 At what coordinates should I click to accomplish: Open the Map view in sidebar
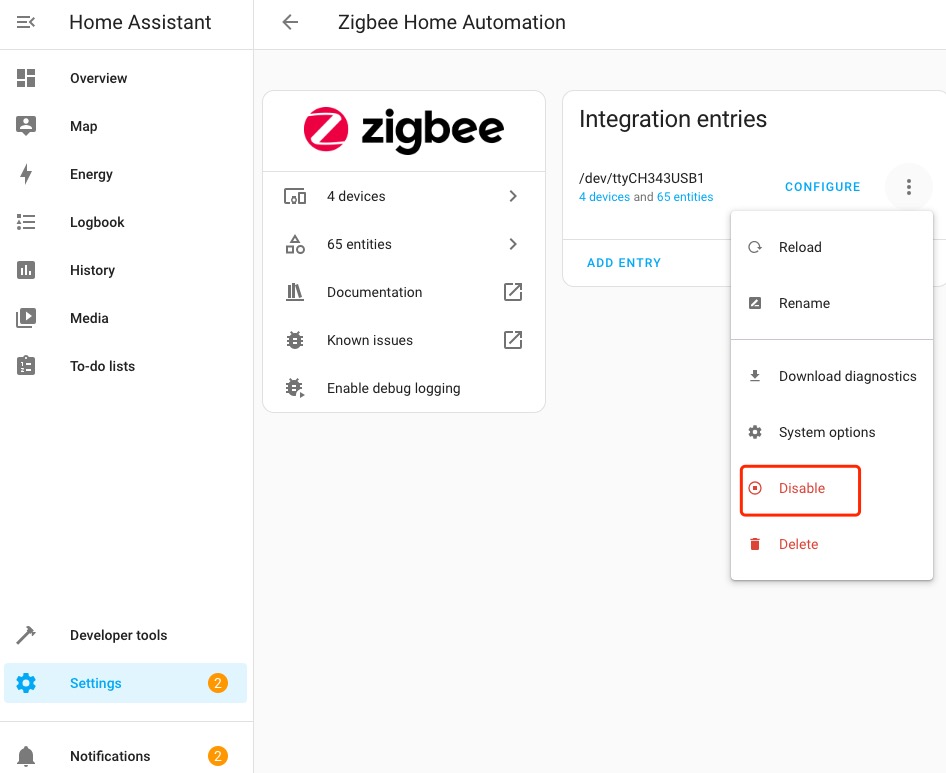click(x=83, y=126)
